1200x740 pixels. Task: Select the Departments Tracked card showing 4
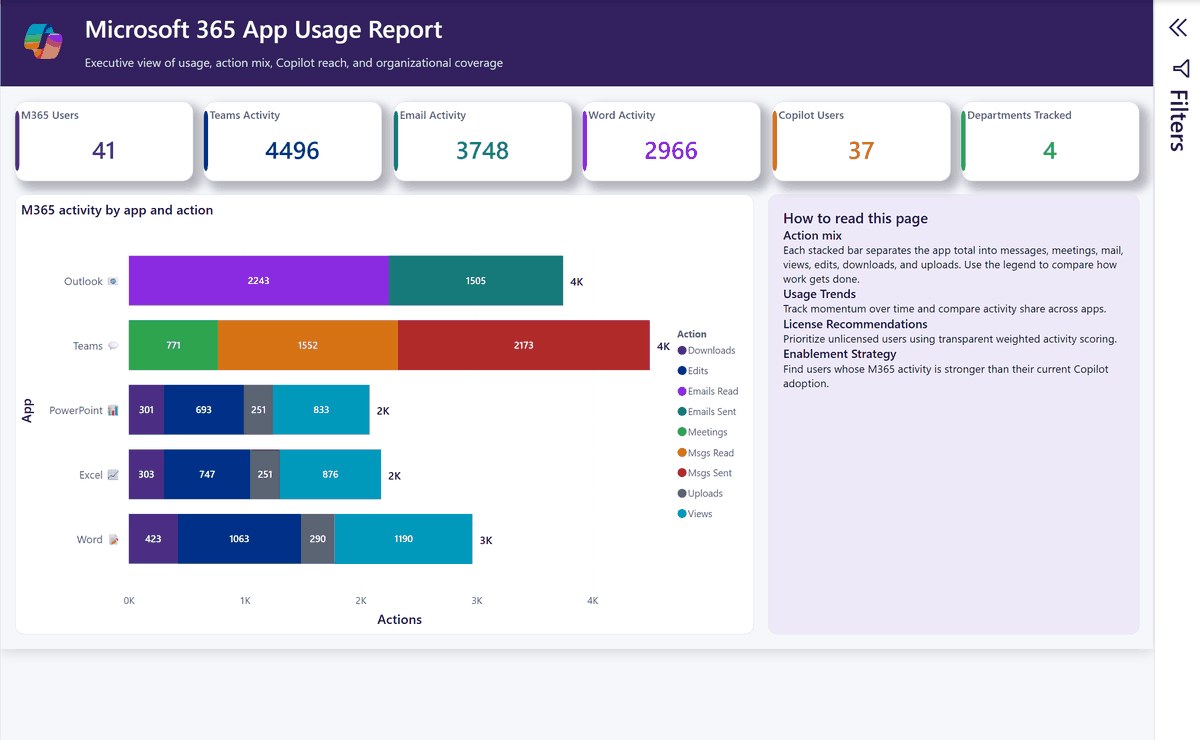[x=1050, y=141]
